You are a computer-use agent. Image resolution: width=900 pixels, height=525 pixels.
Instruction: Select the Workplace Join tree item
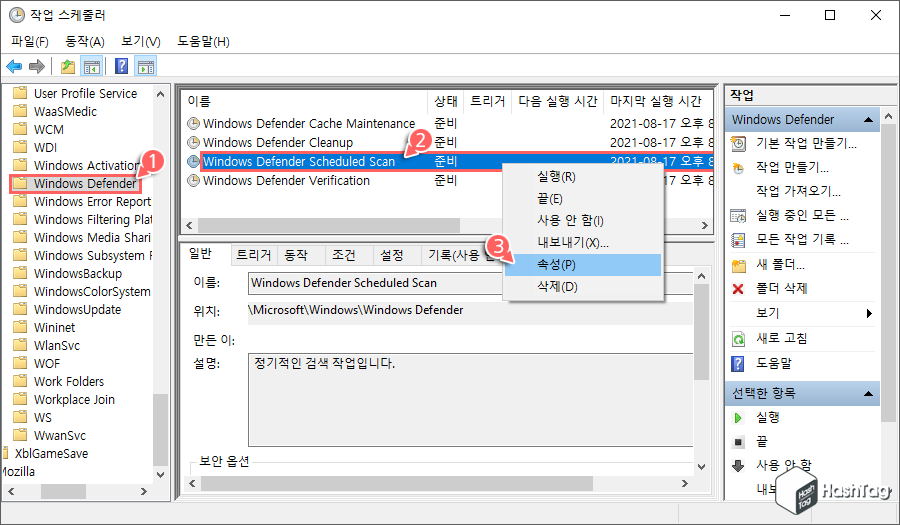74,399
